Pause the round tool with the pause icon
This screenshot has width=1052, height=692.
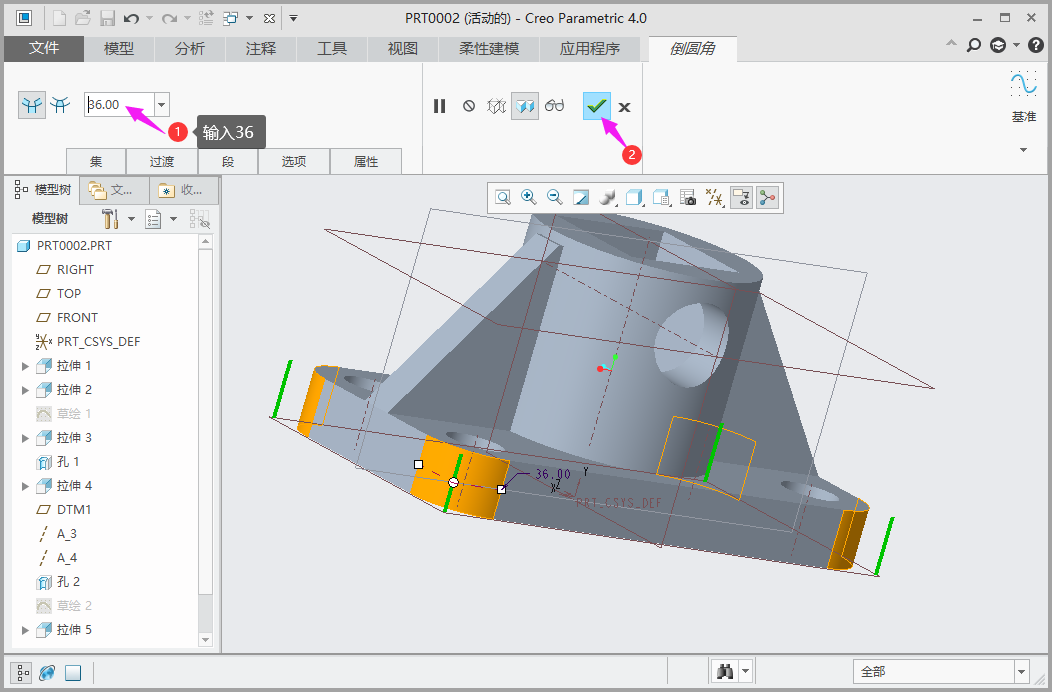tap(439, 106)
